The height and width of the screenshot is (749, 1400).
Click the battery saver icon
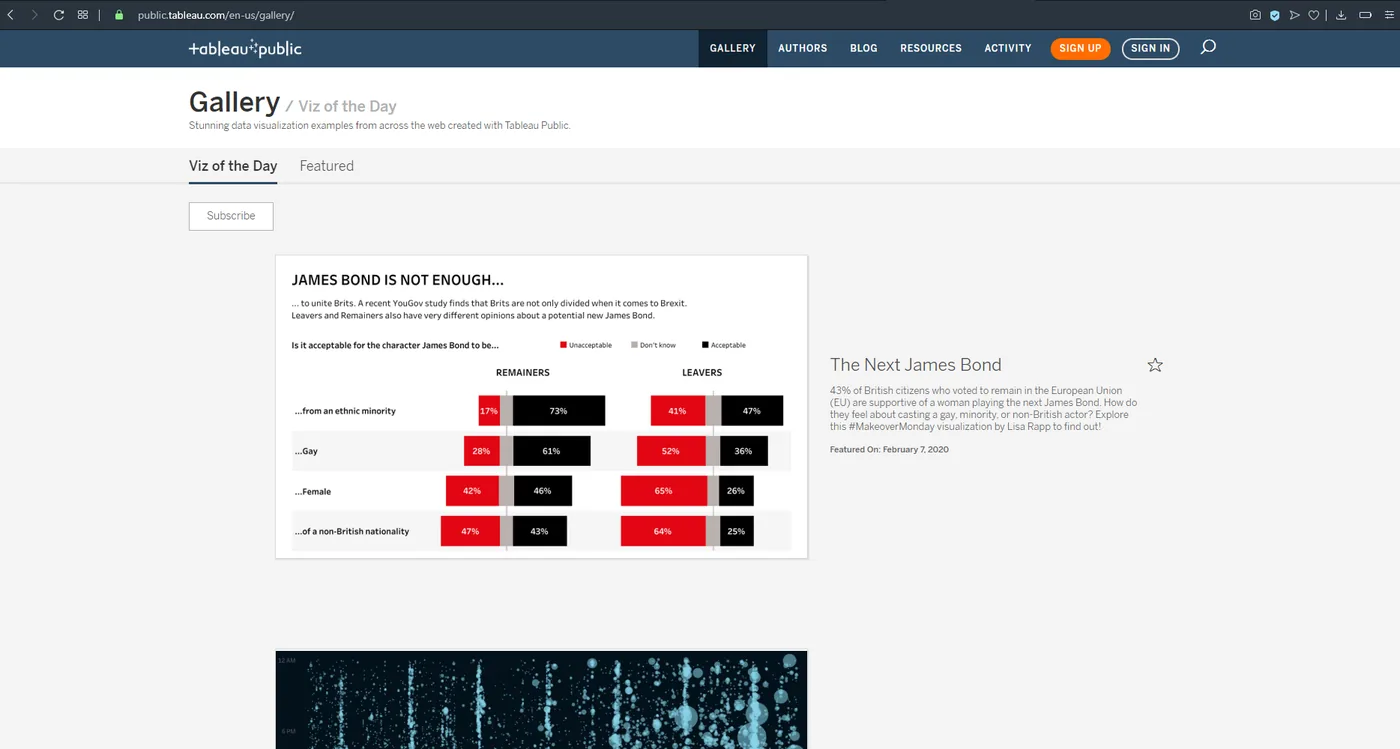click(x=1363, y=15)
